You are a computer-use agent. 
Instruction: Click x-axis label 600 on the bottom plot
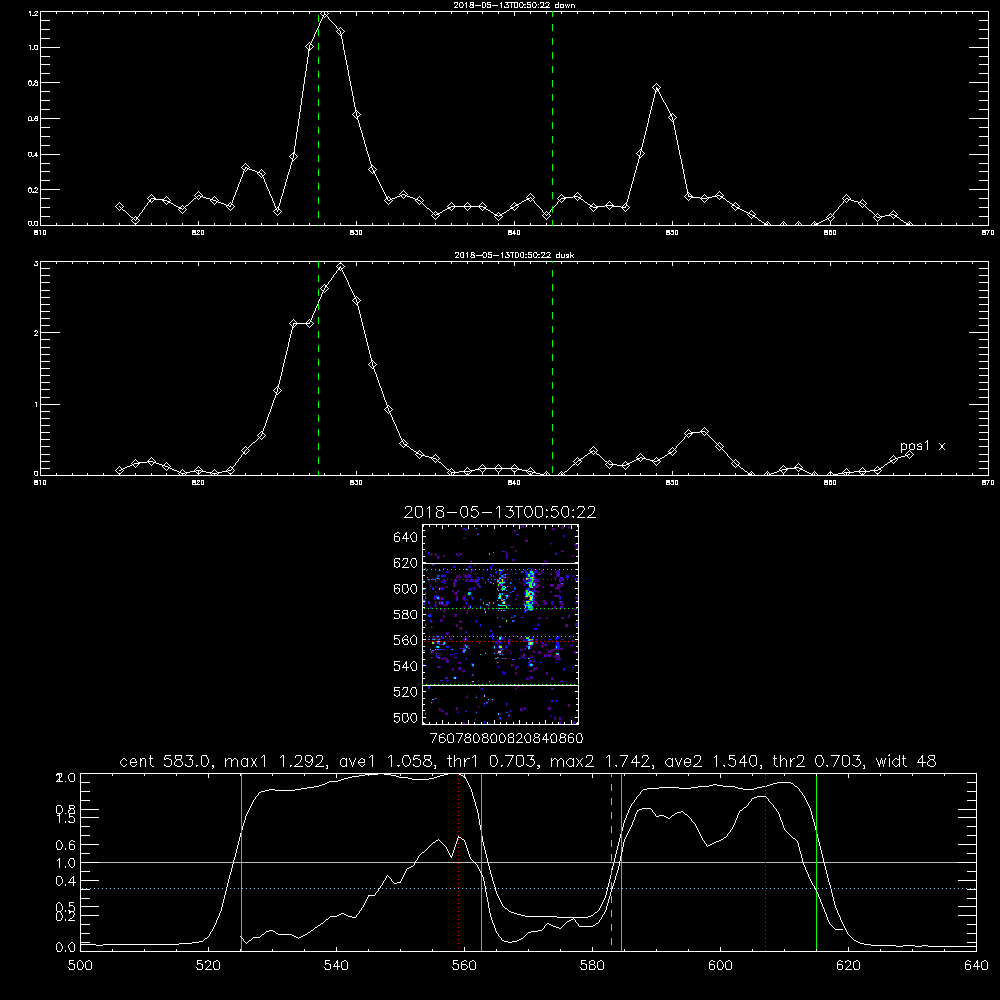coord(720,966)
